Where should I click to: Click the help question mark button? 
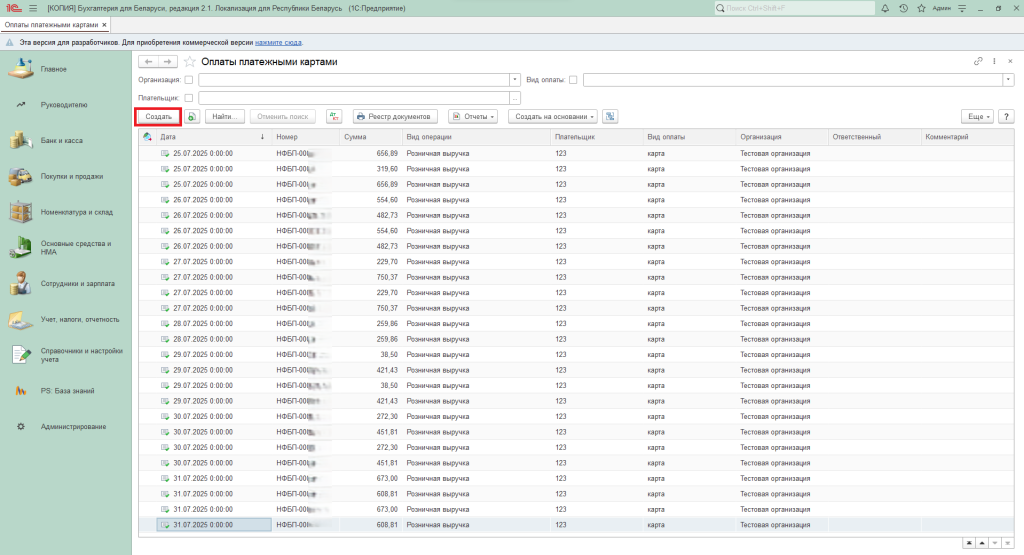1005,116
